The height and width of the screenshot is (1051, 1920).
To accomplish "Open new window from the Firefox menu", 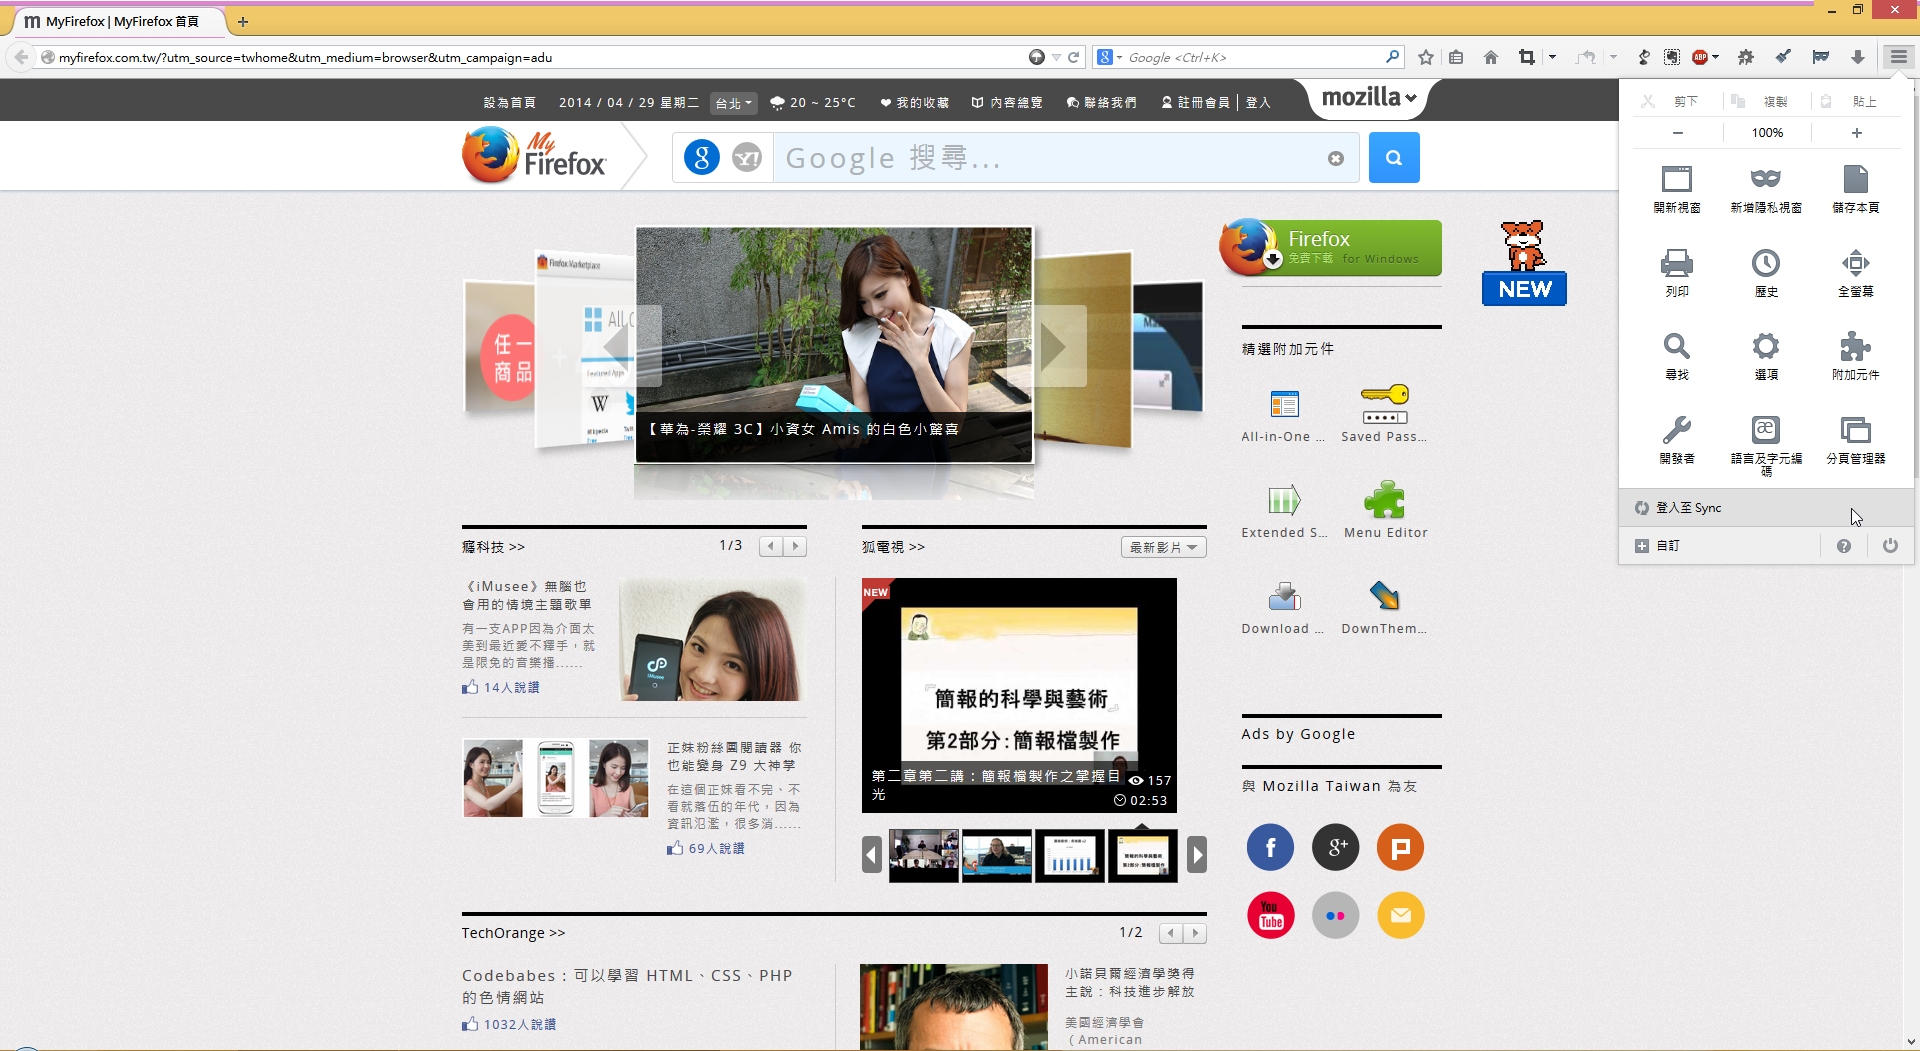I will click(x=1677, y=188).
